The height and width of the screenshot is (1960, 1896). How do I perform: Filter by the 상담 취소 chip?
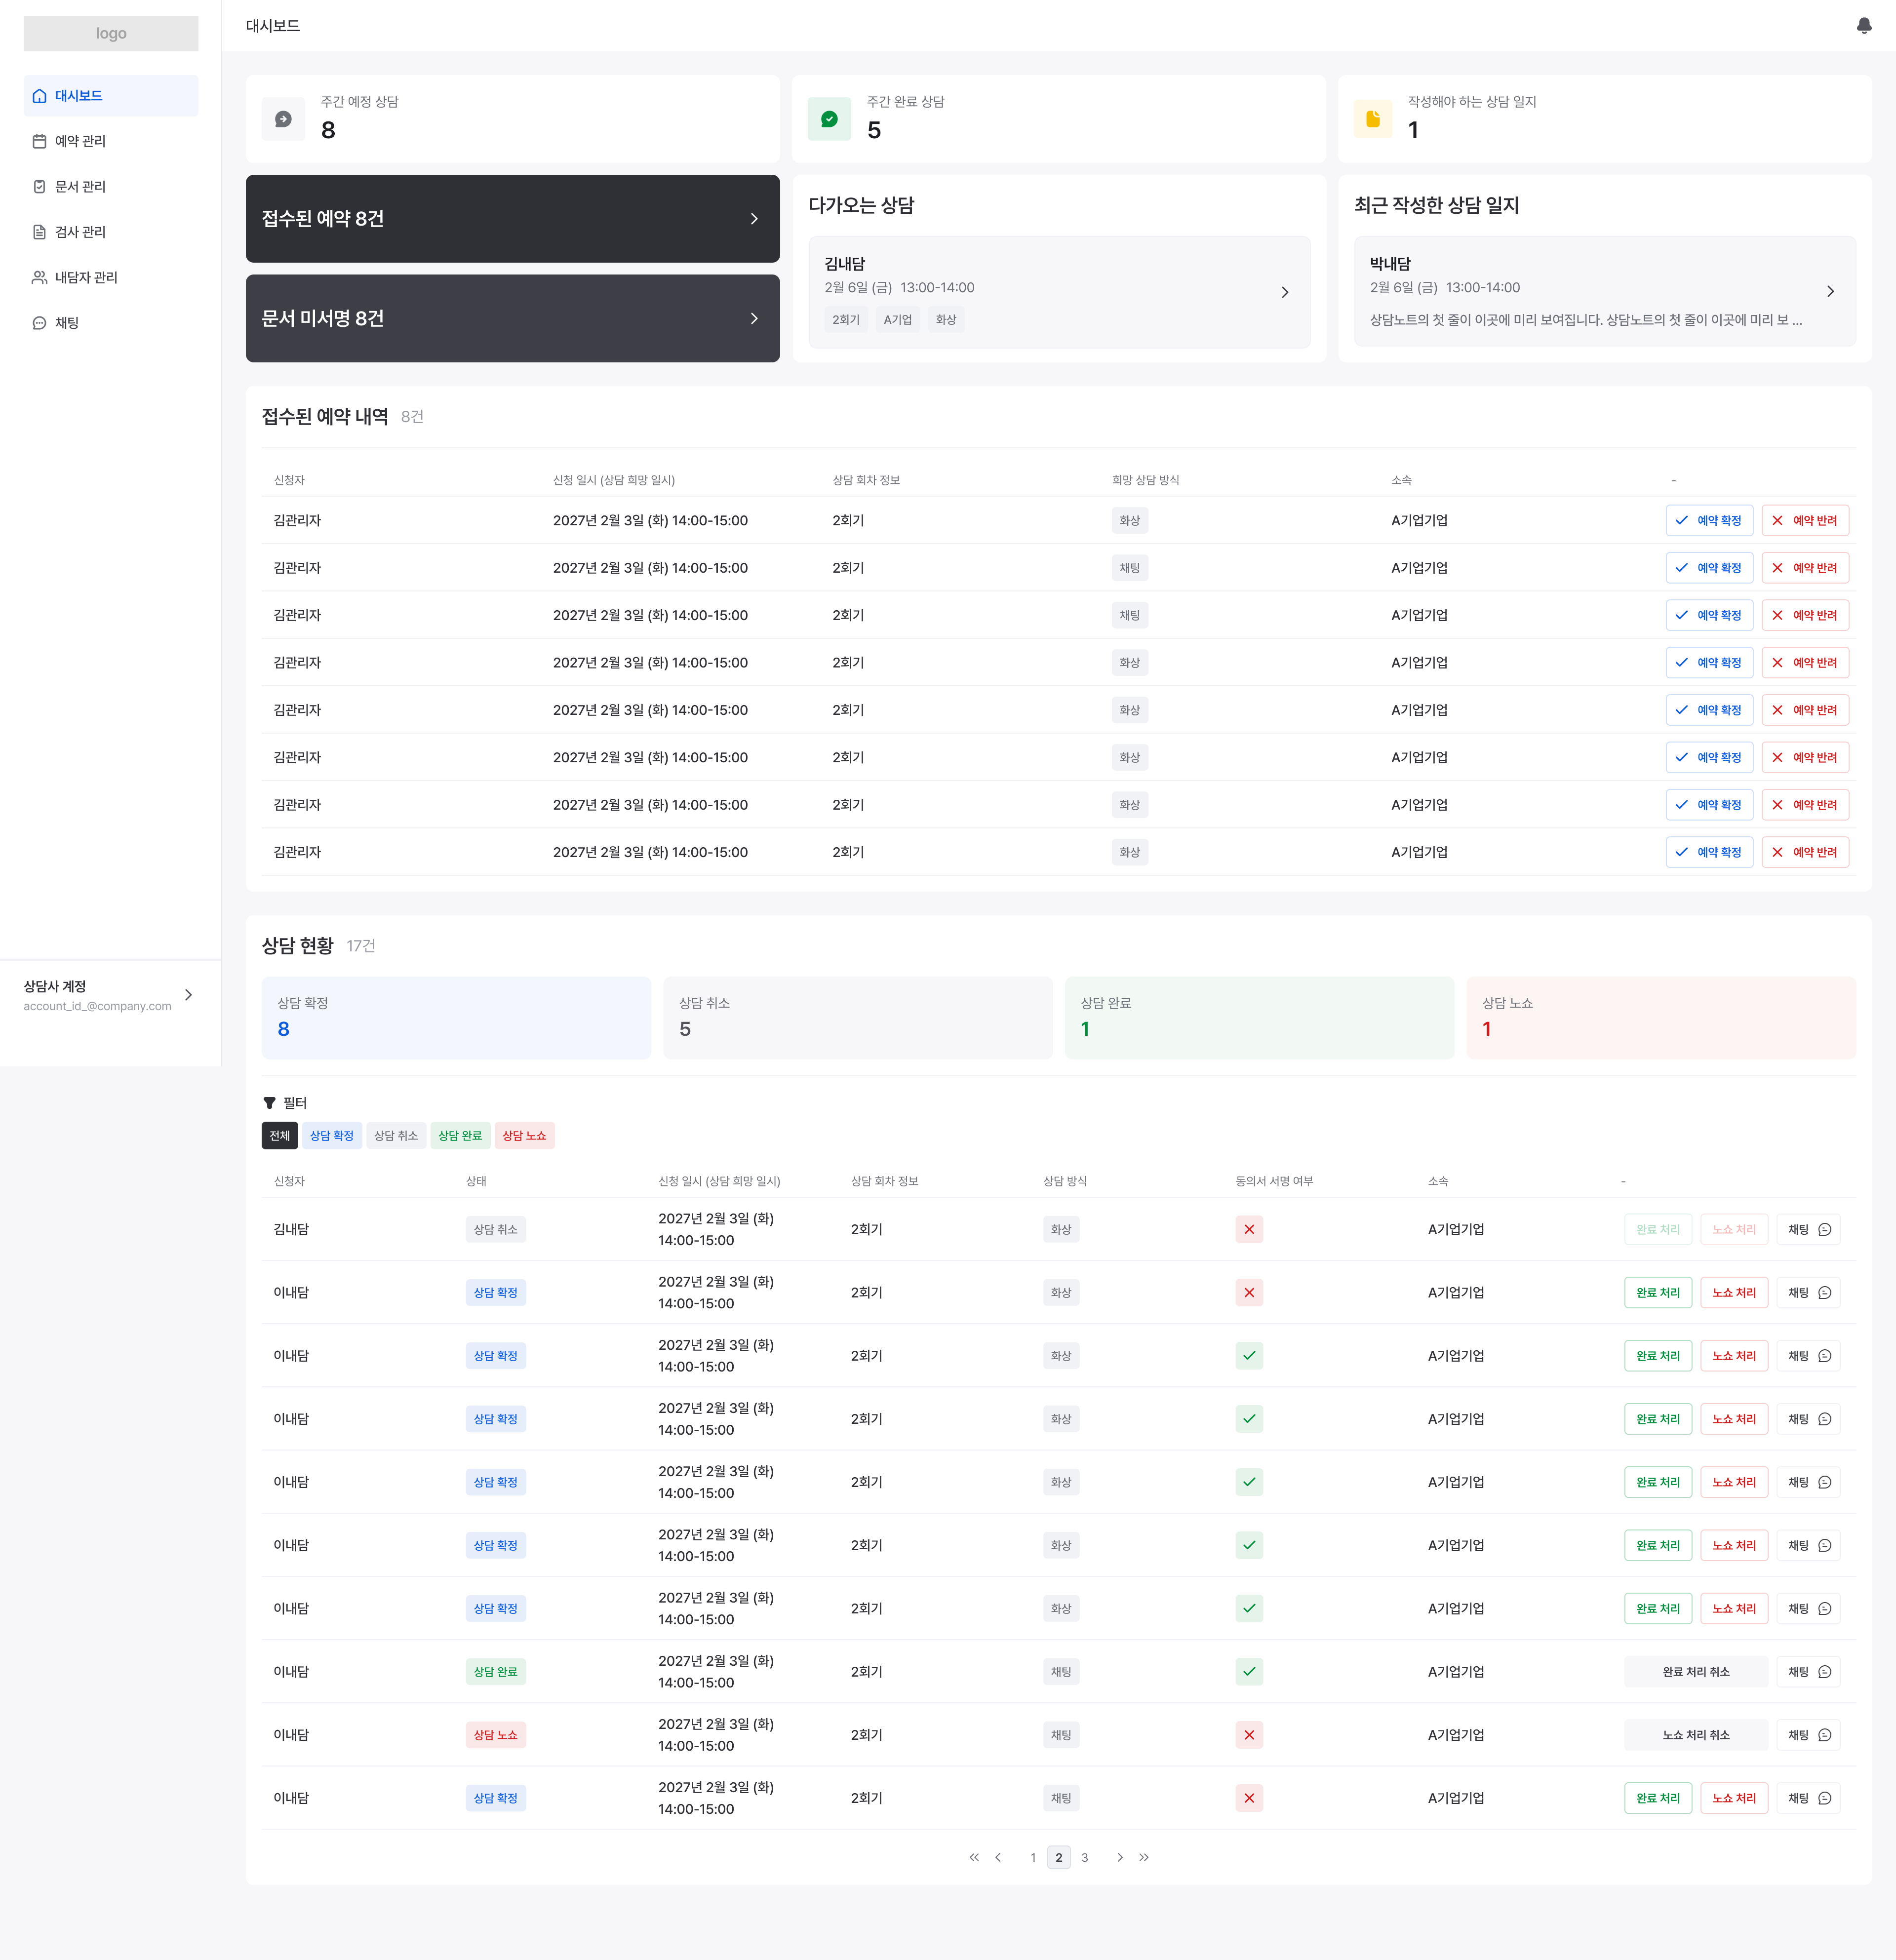pos(396,1136)
